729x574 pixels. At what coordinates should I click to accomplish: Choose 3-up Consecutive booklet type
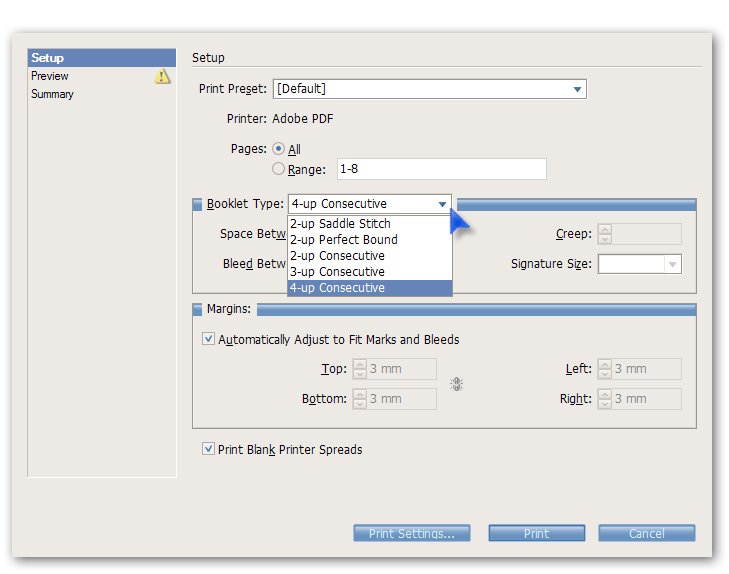coord(370,271)
